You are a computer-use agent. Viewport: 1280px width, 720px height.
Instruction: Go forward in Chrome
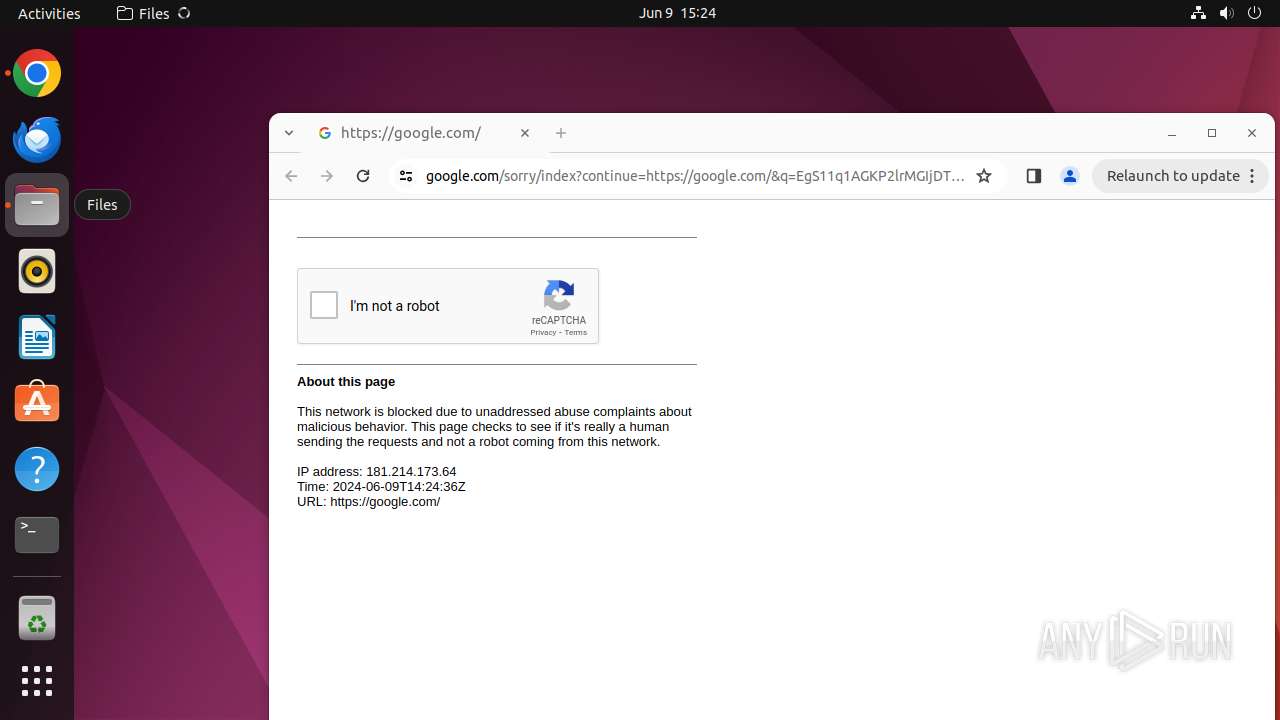coord(327,176)
